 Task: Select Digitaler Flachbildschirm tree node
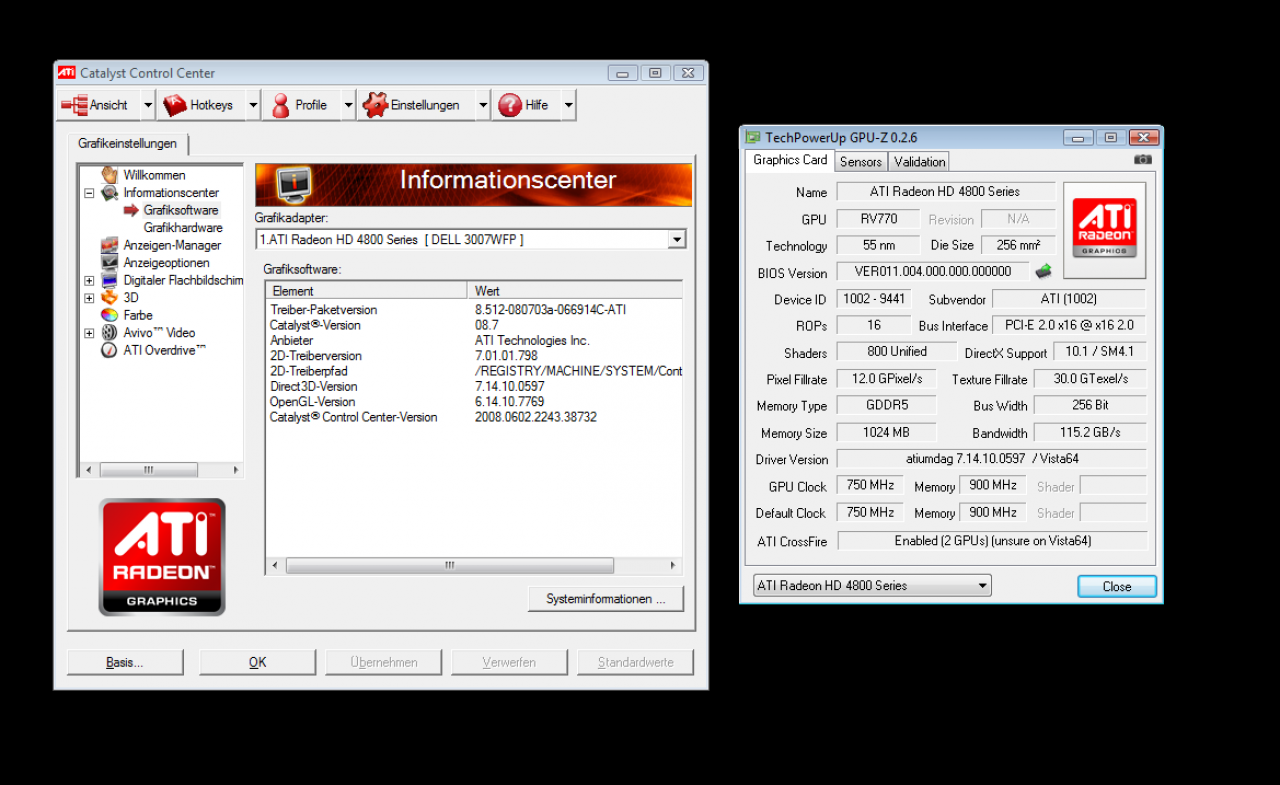183,280
